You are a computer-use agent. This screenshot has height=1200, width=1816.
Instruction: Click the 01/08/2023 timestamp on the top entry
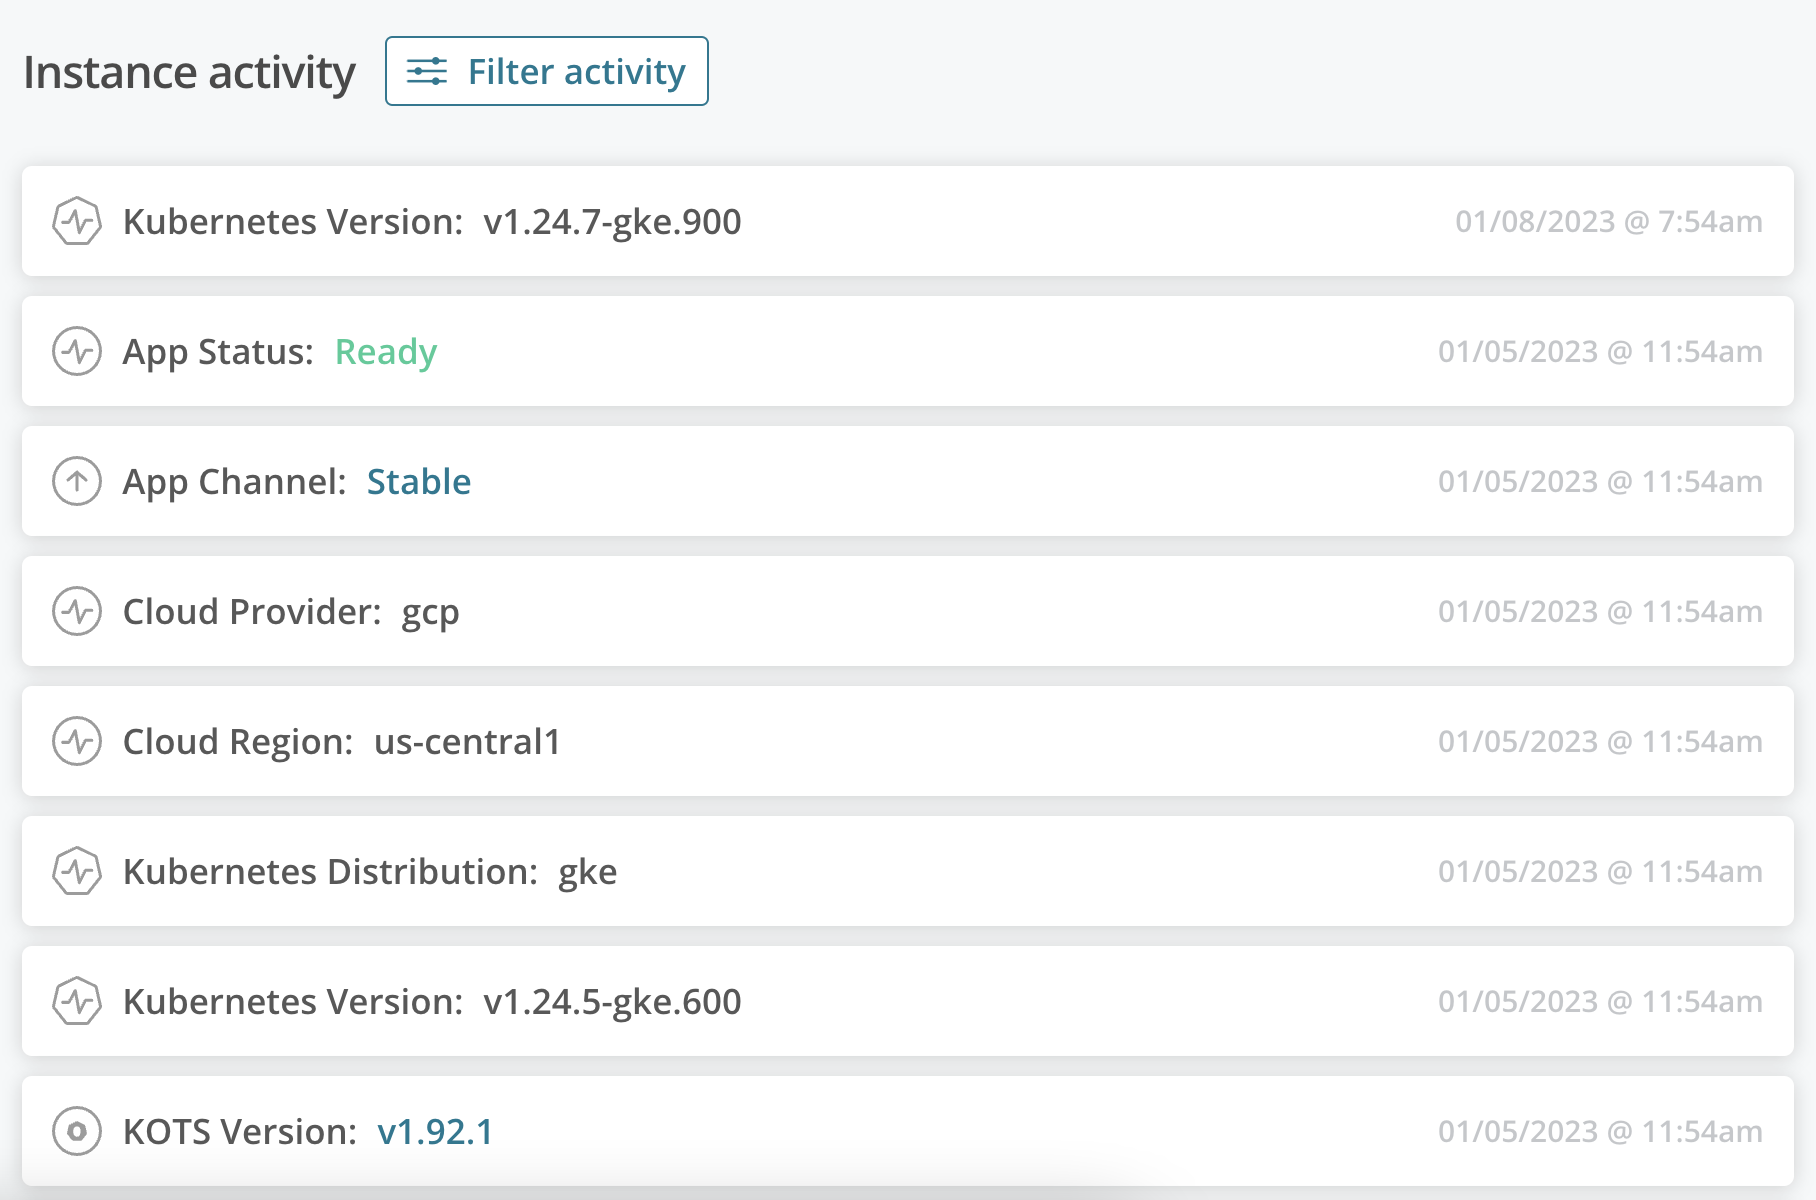(1609, 222)
